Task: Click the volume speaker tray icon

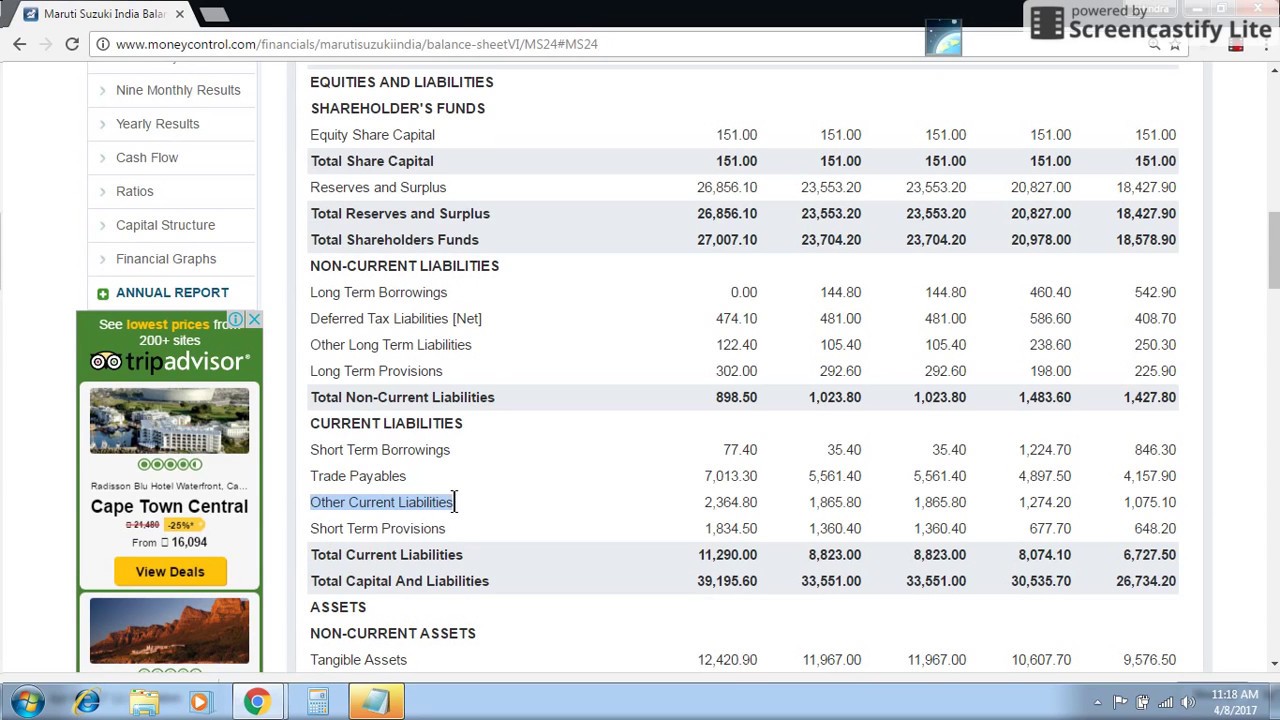Action: coord(1187,702)
